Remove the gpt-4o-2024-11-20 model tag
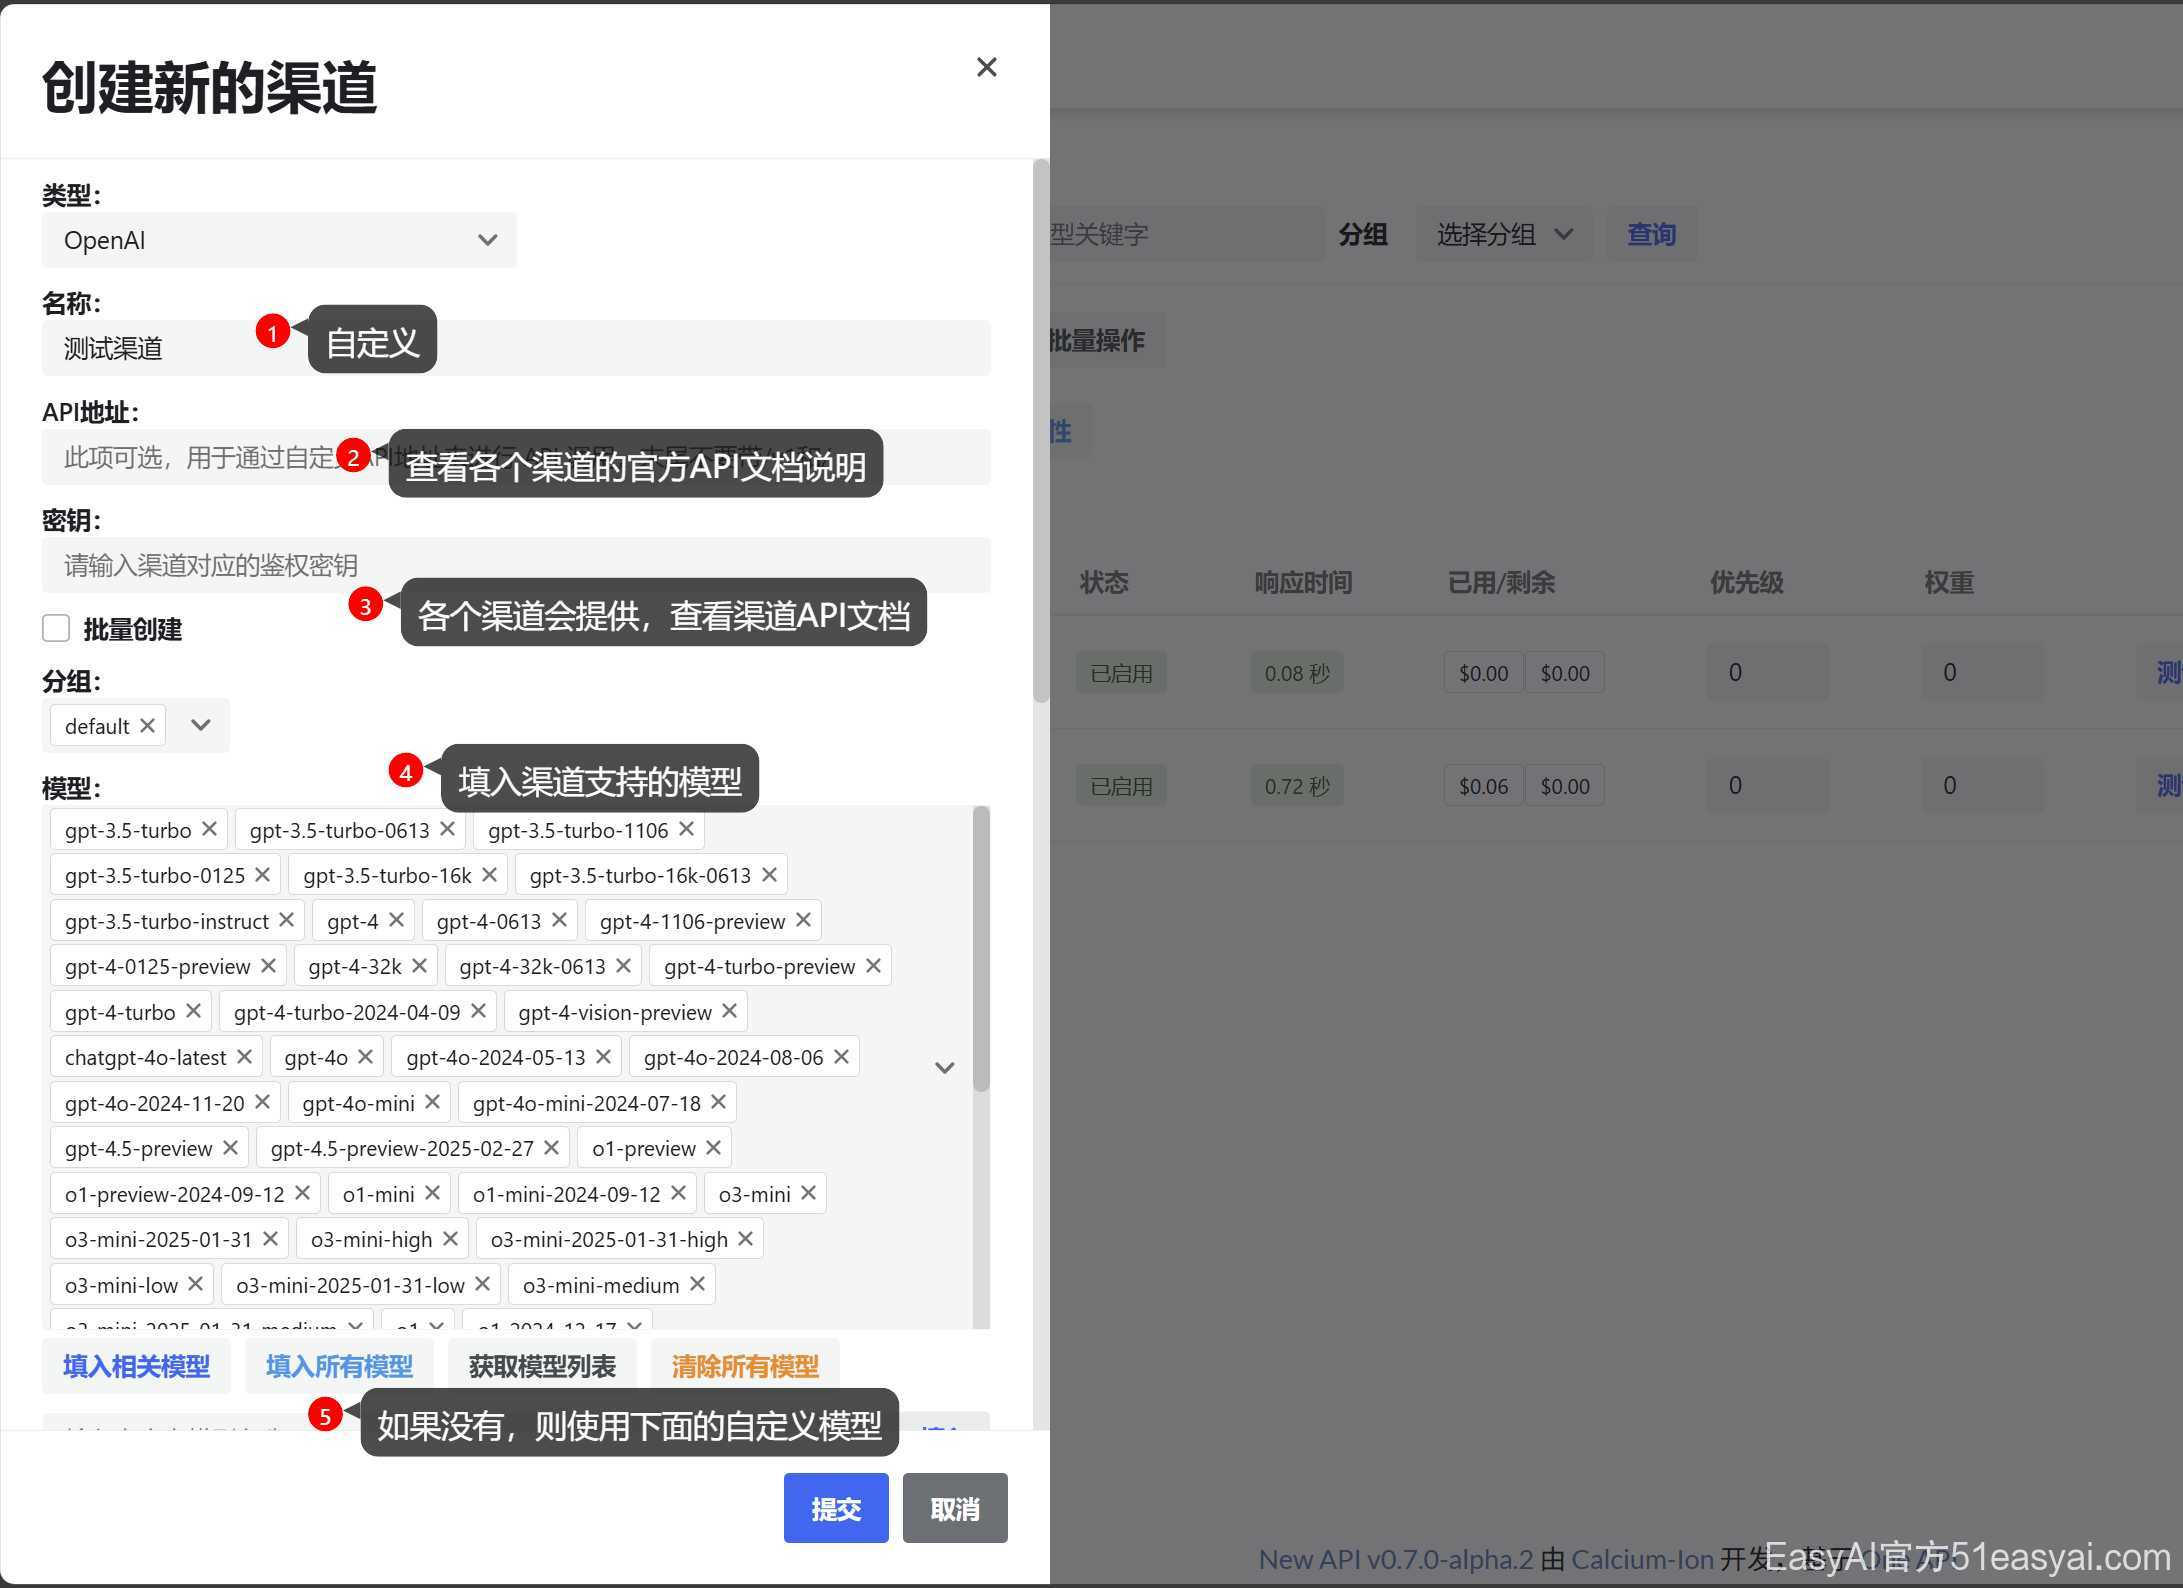Screen dimensions: 2183x1588 pos(262,1102)
